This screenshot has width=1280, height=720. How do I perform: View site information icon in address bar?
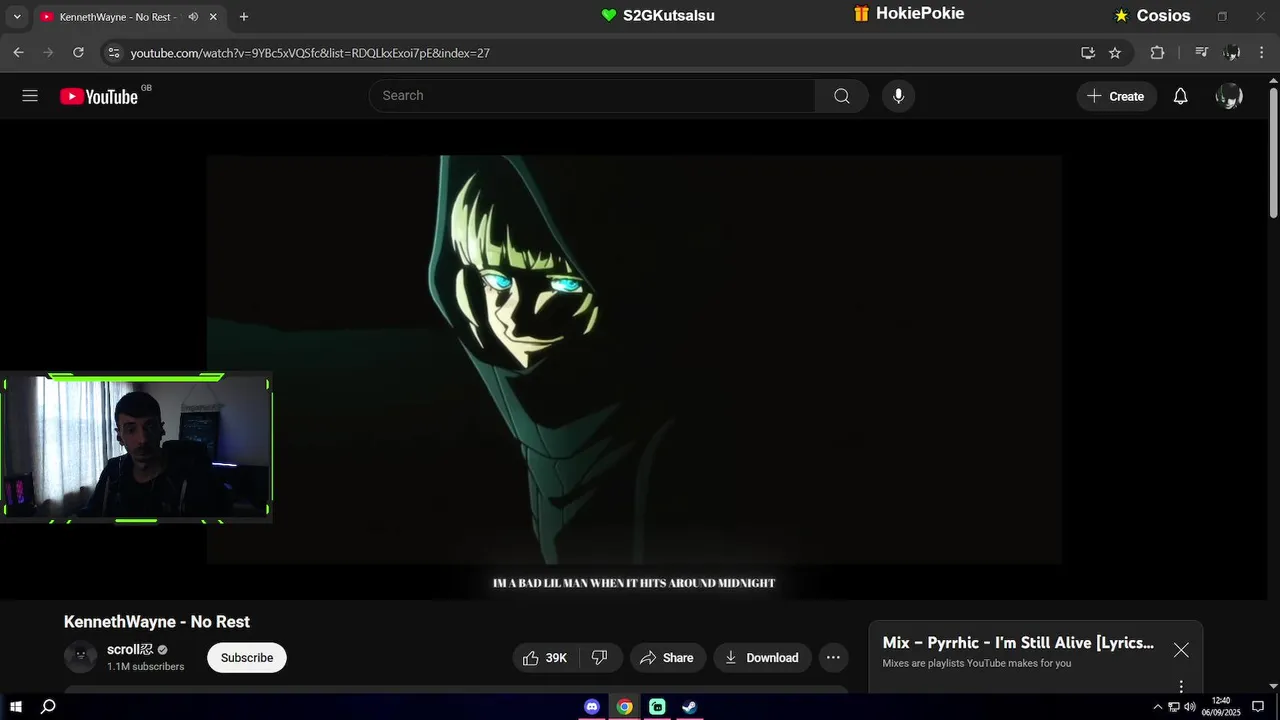114,53
